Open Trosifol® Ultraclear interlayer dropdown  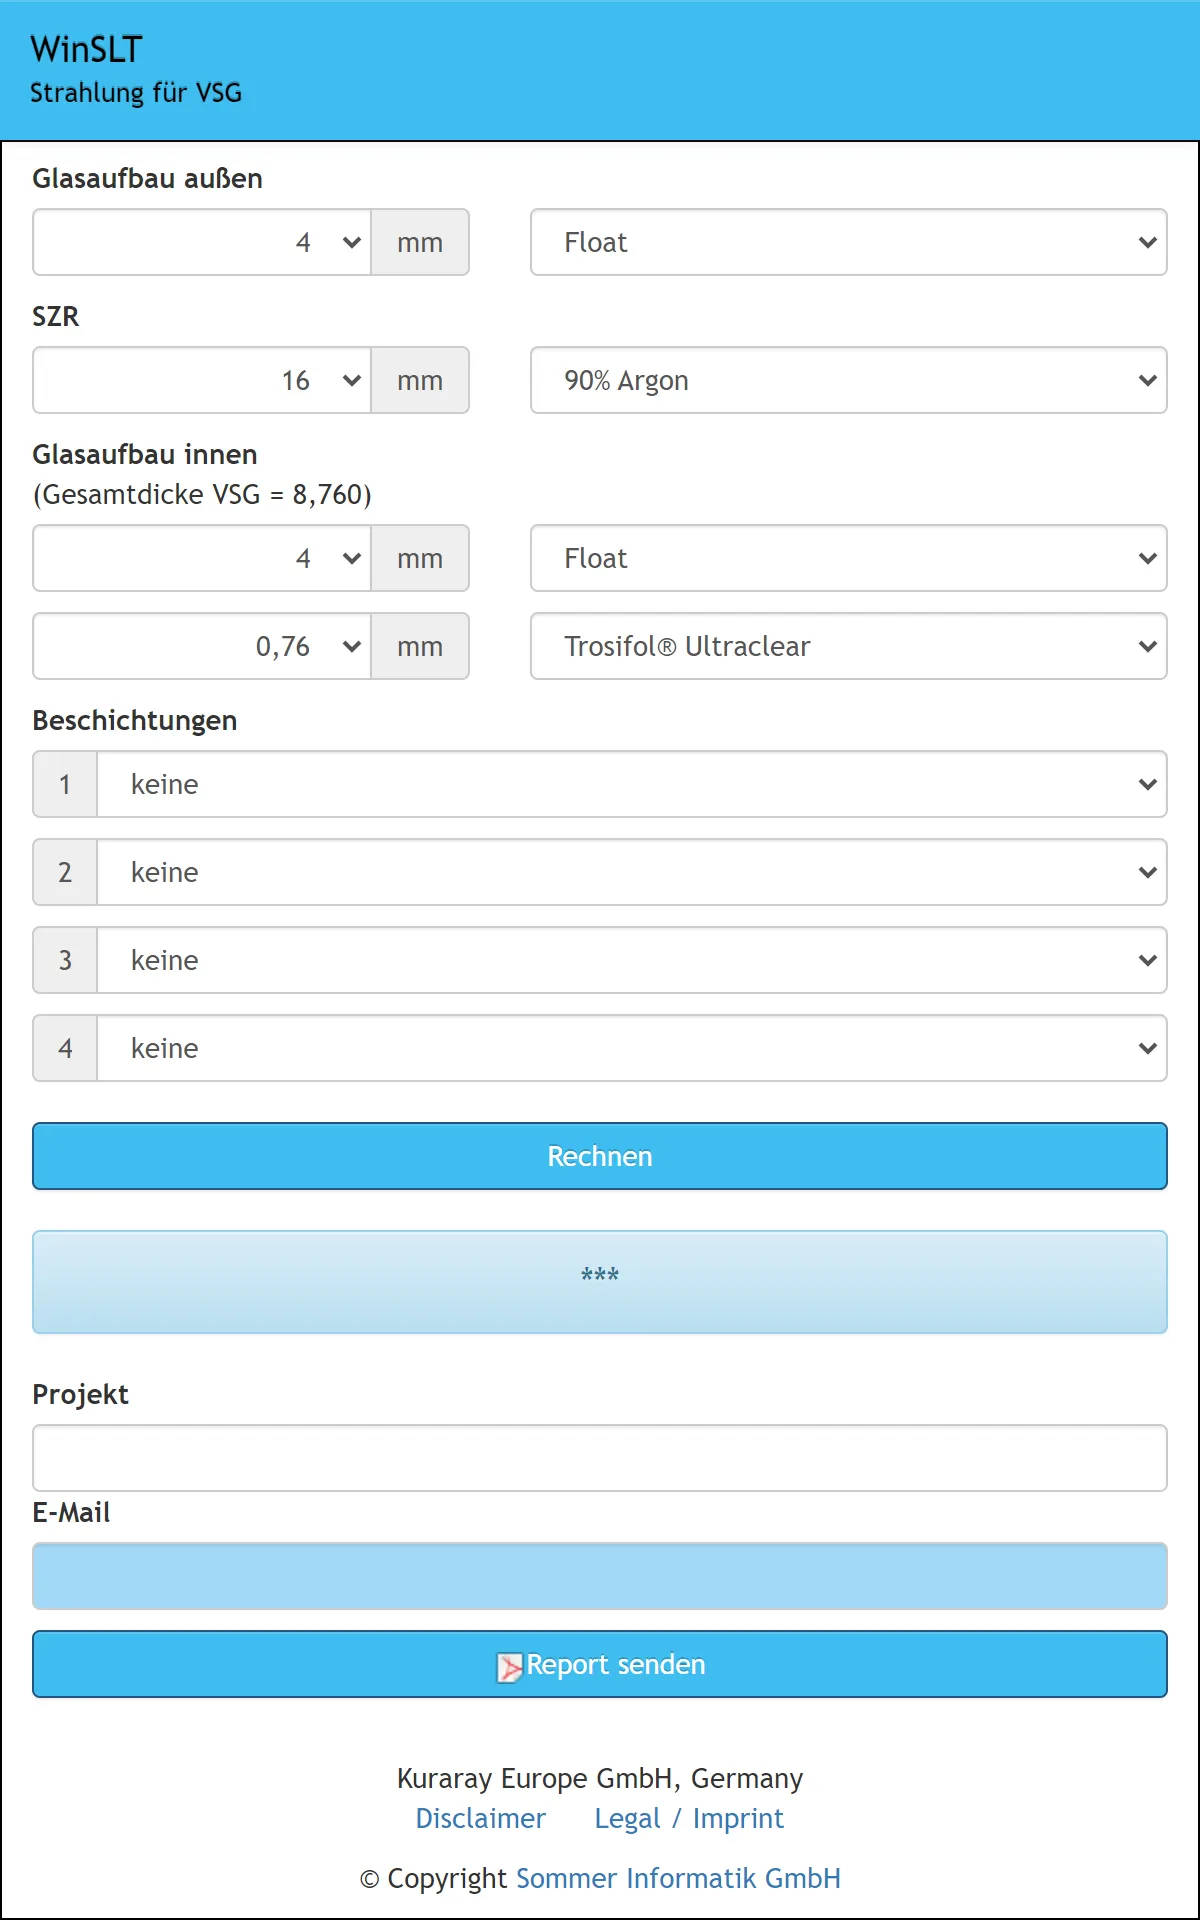point(848,646)
